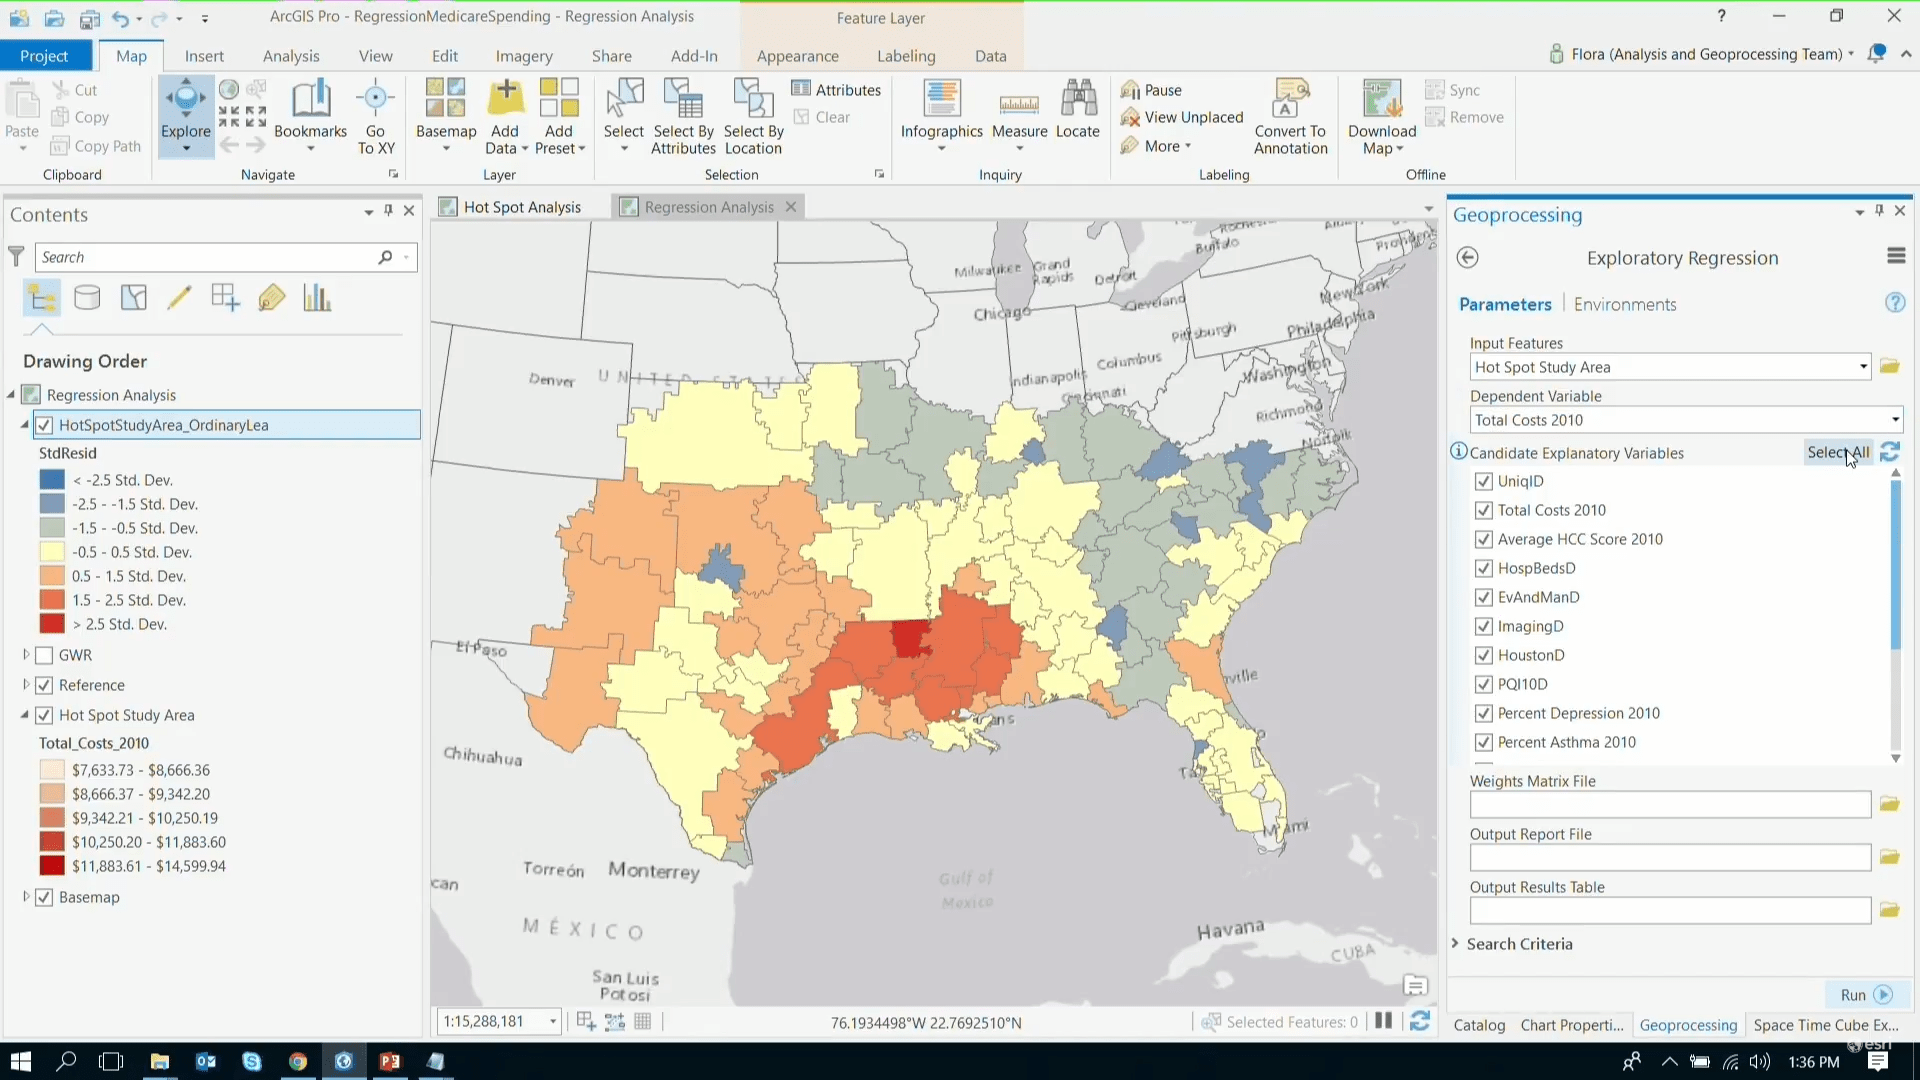The height and width of the screenshot is (1080, 1920).
Task: Click the Select All button
Action: click(1837, 453)
